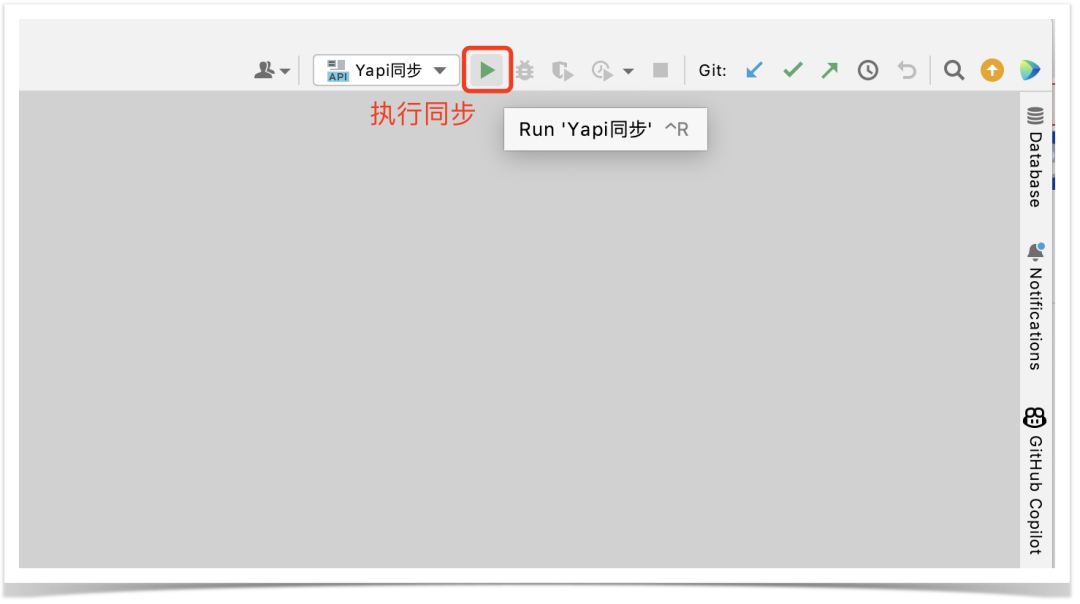Rollback changes with the undo arrow
Image resolution: width=1080 pixels, height=604 pixels.
click(x=907, y=70)
